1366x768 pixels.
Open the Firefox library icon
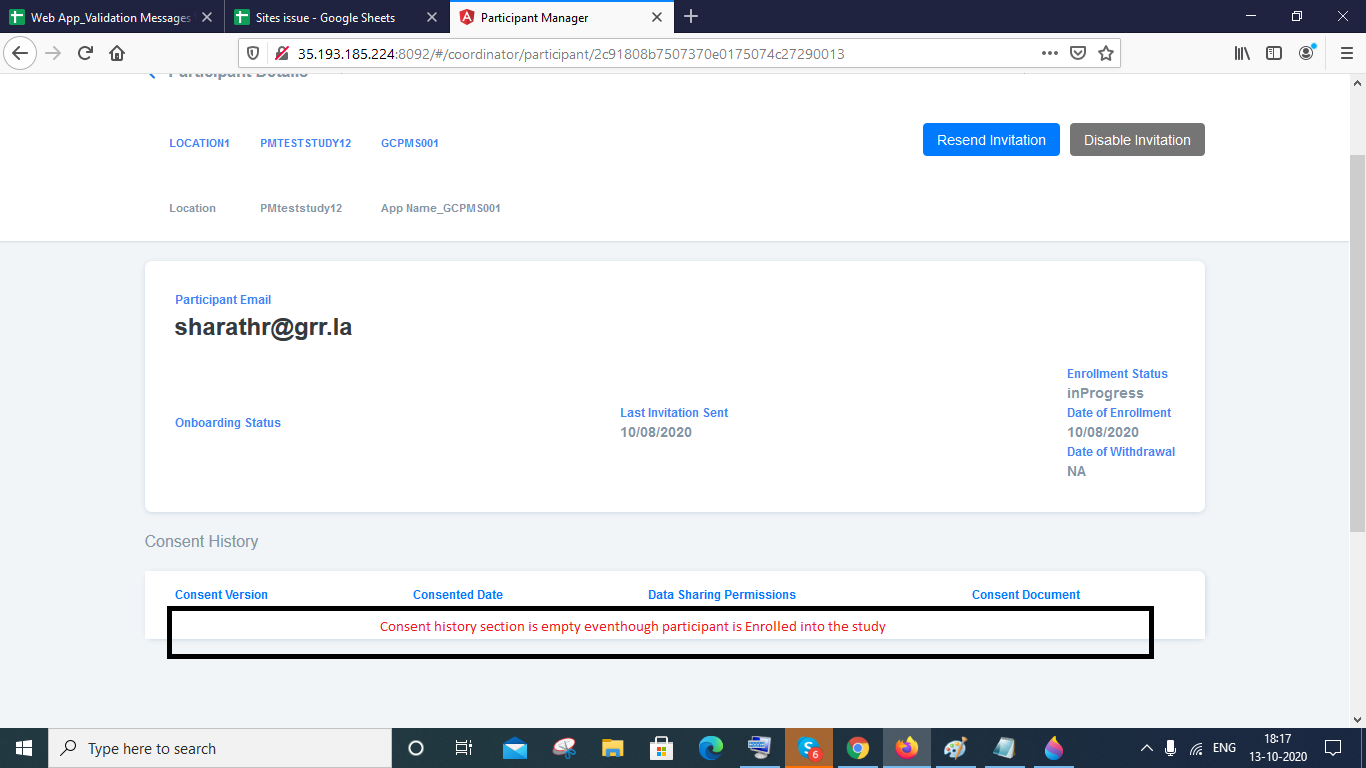click(x=1240, y=52)
